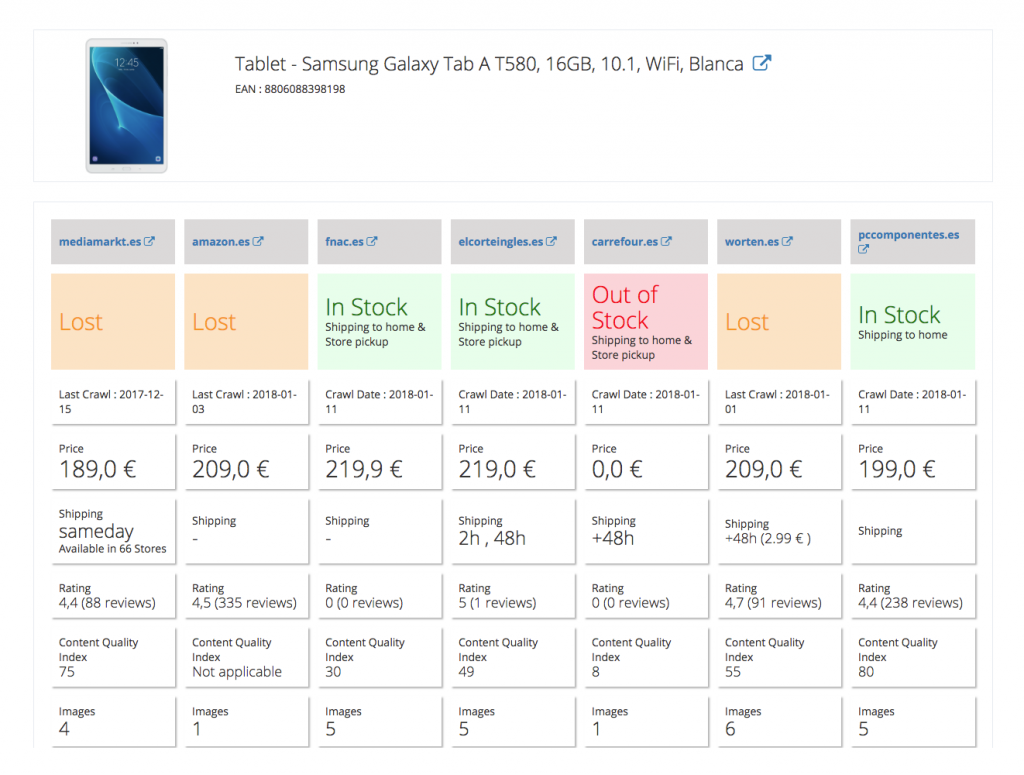The image size is (1024, 775).
Task: Click the 219,9 € price
Action: (364, 469)
